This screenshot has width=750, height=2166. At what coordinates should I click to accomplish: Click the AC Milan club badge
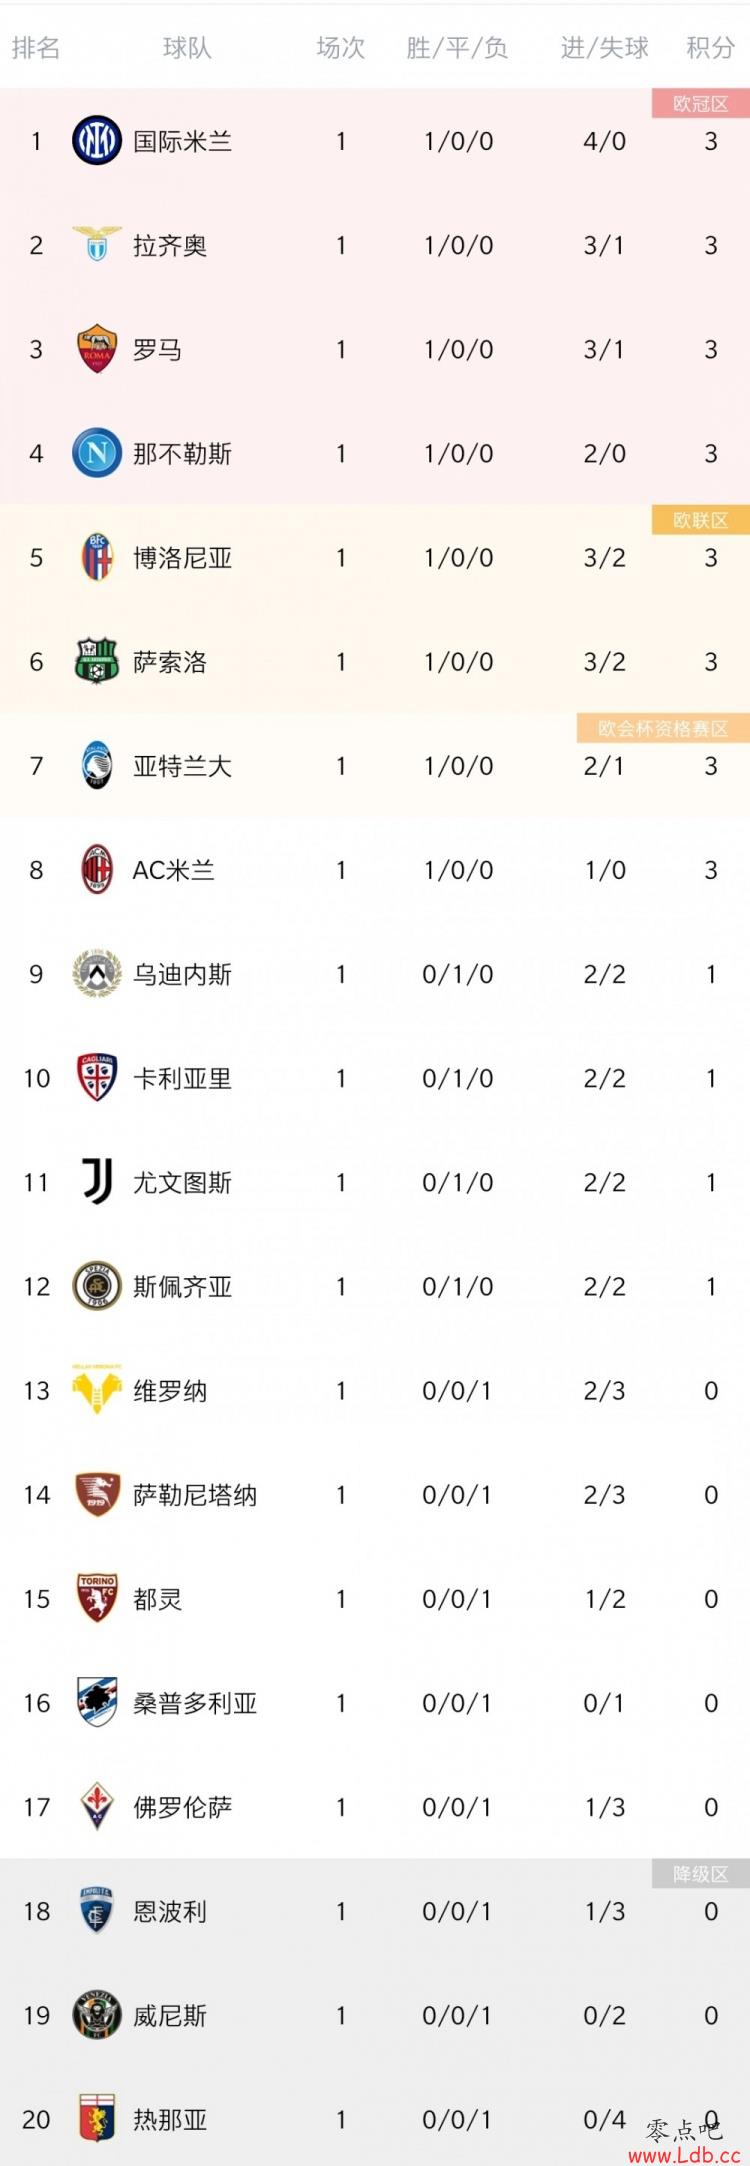tap(97, 869)
